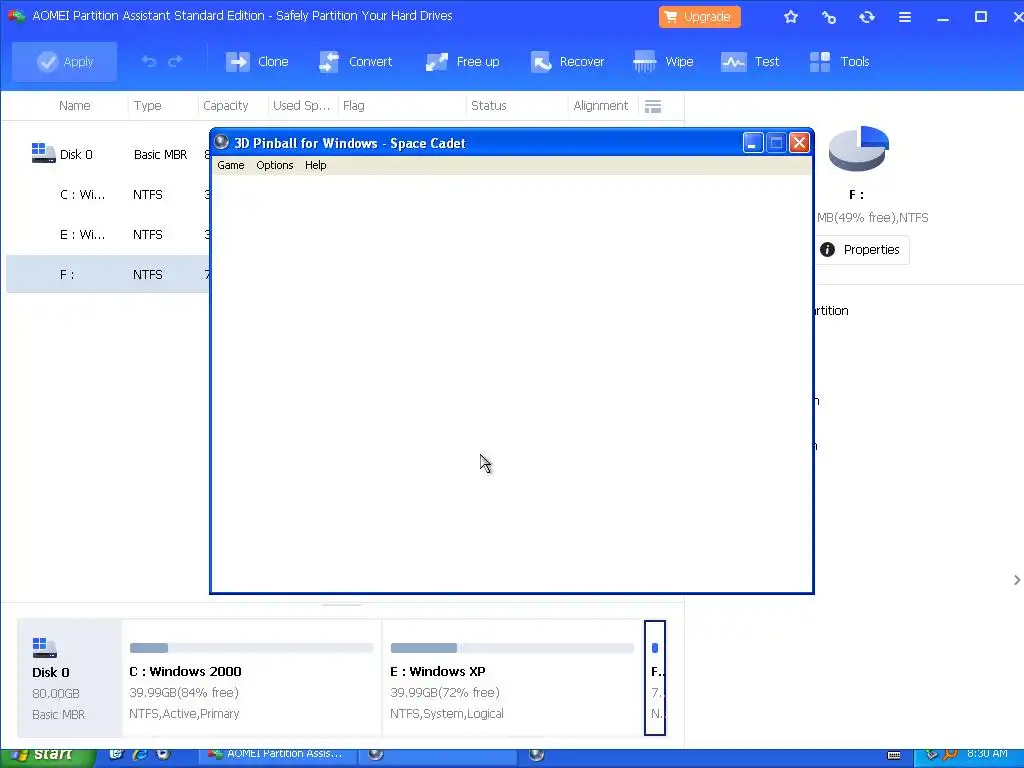
Task: Click the Basic MBR type cell of Disk 0
Action: click(160, 155)
